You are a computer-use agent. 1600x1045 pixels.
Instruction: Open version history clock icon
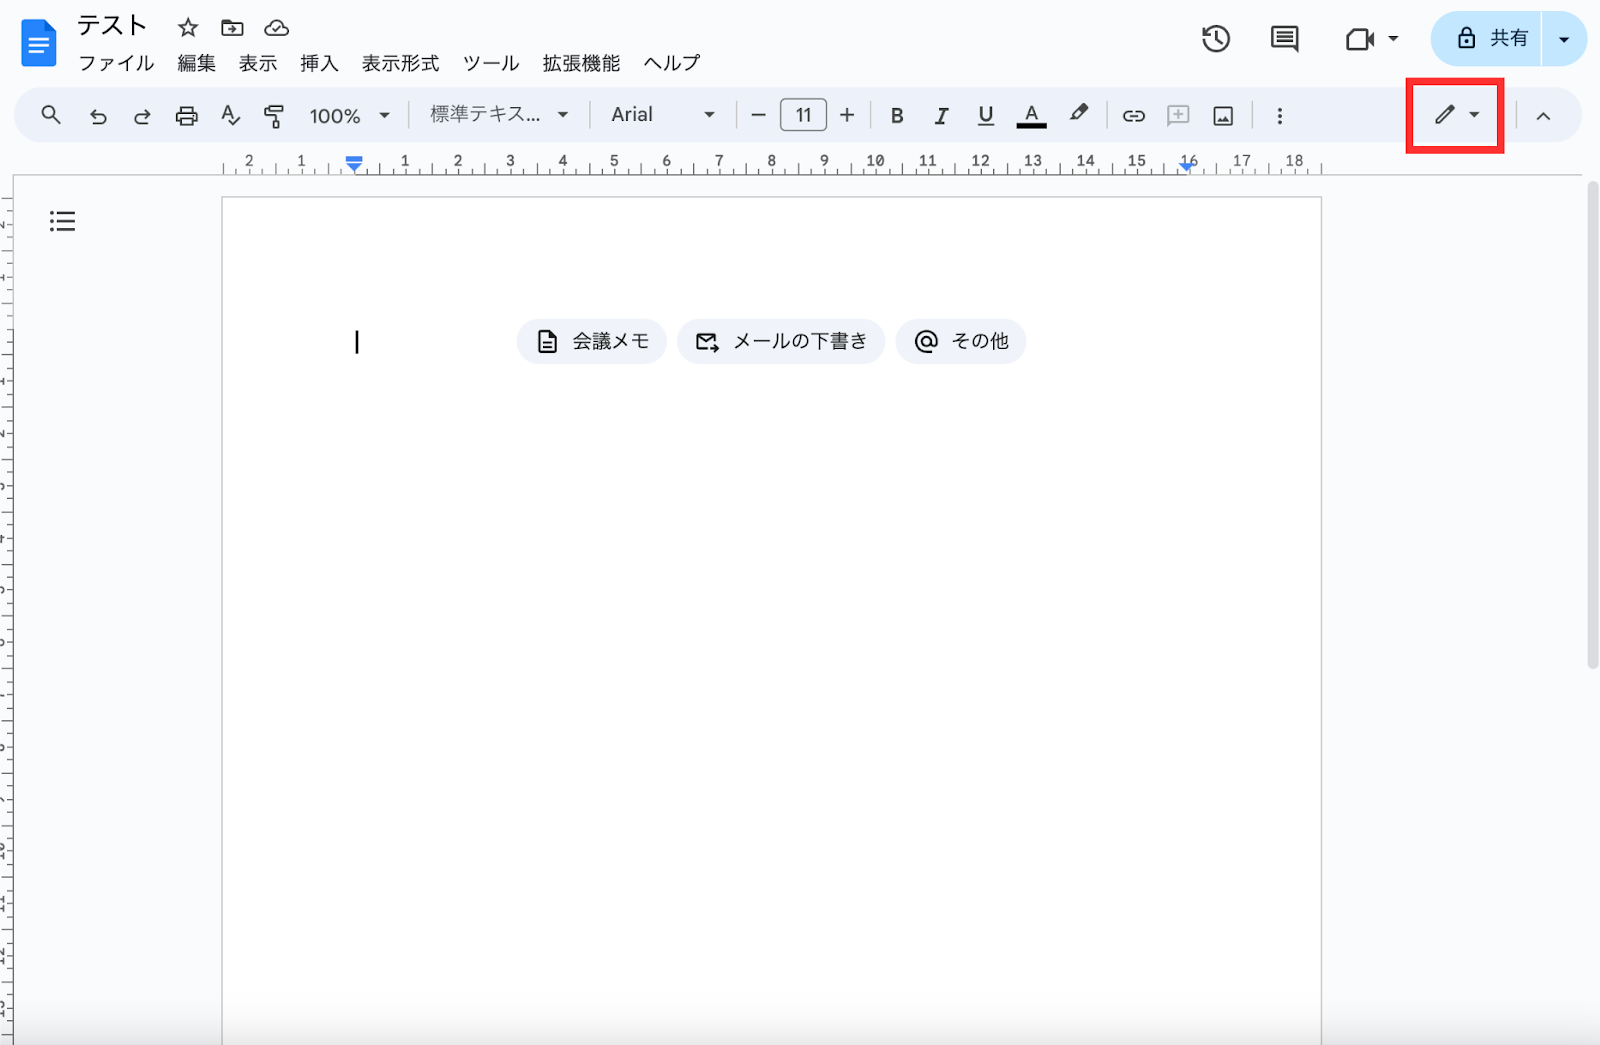click(x=1216, y=39)
